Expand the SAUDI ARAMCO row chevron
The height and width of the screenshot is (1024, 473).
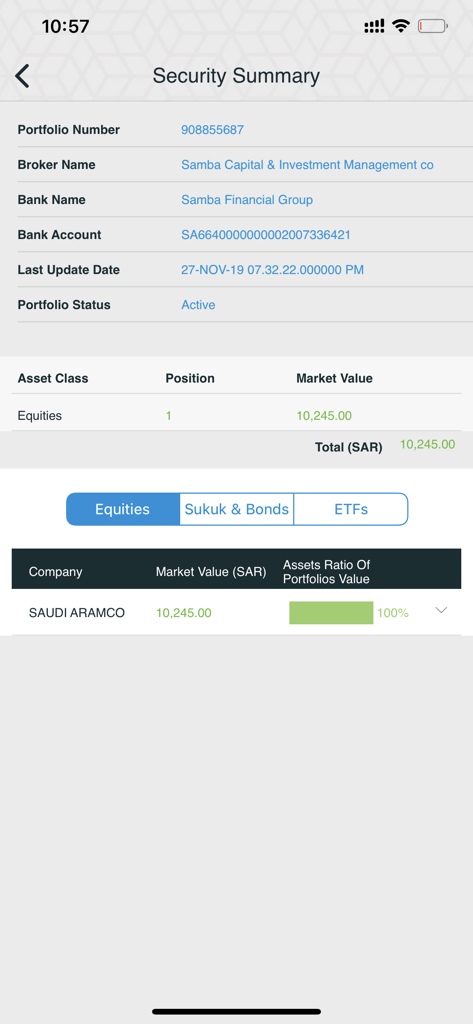[442, 610]
